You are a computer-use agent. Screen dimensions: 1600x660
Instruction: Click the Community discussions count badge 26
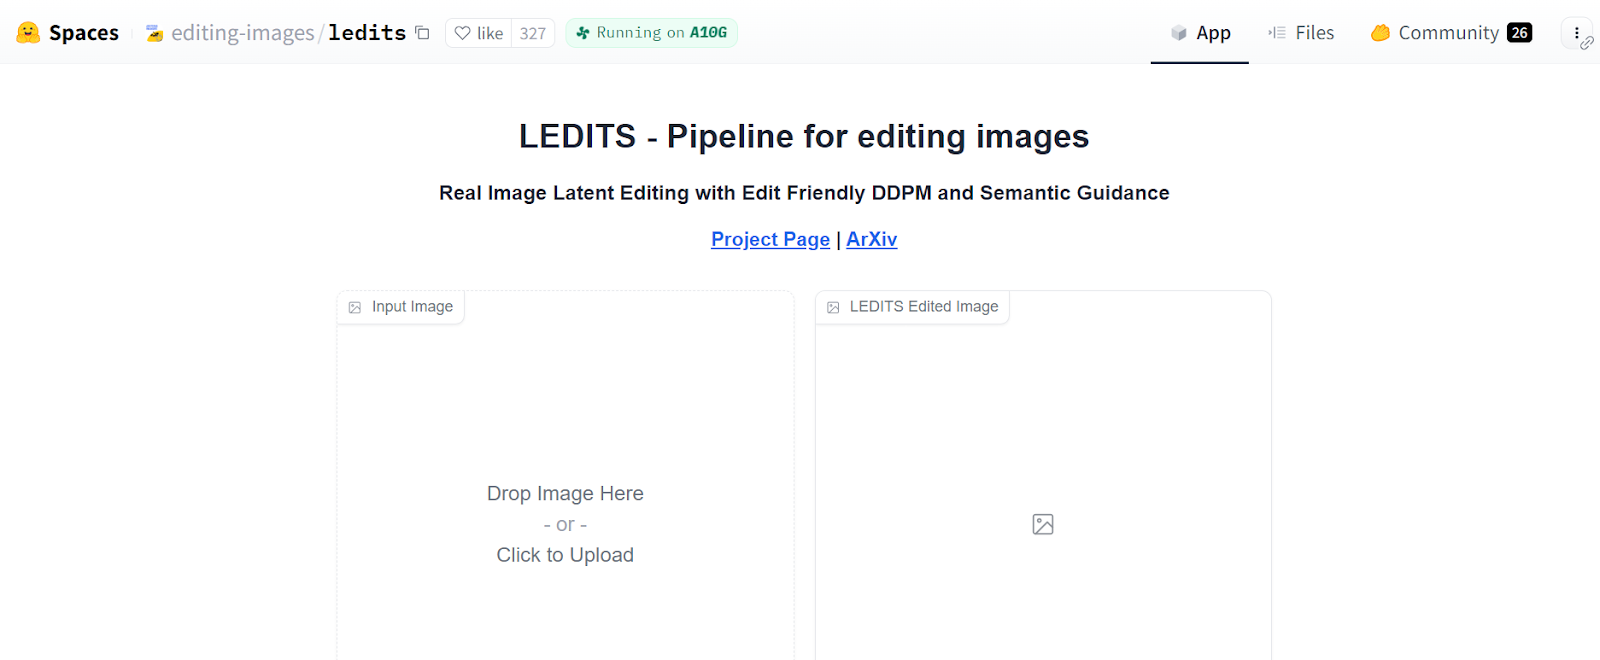pyautogui.click(x=1519, y=33)
